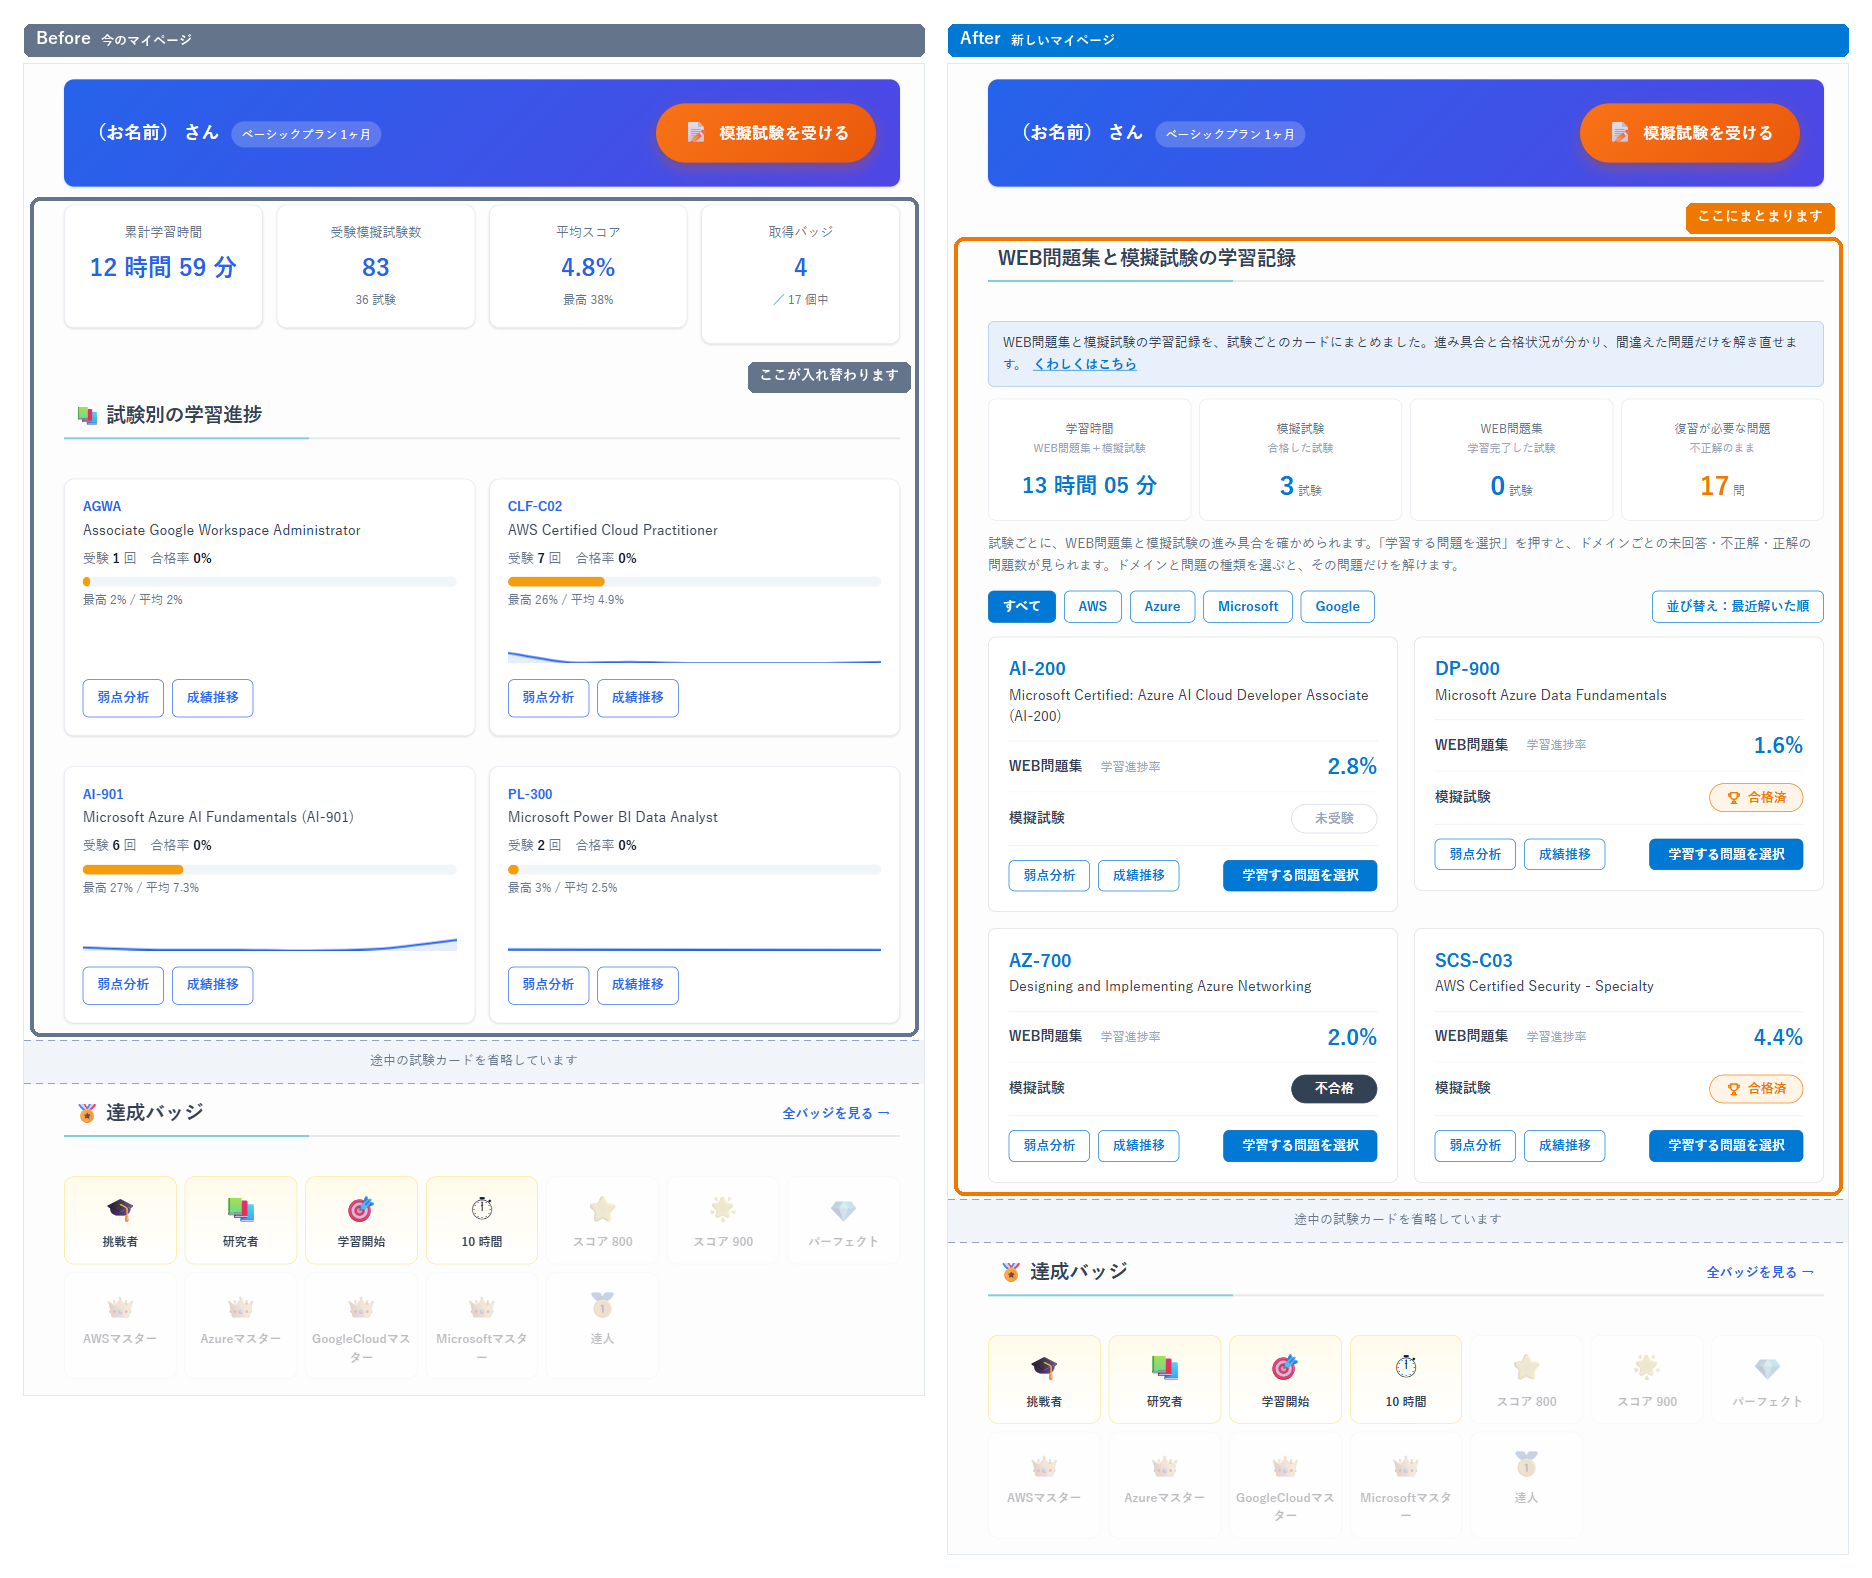The image size is (1872, 1578).
Task: Switch to the AWS filter tab
Action: tap(1093, 606)
